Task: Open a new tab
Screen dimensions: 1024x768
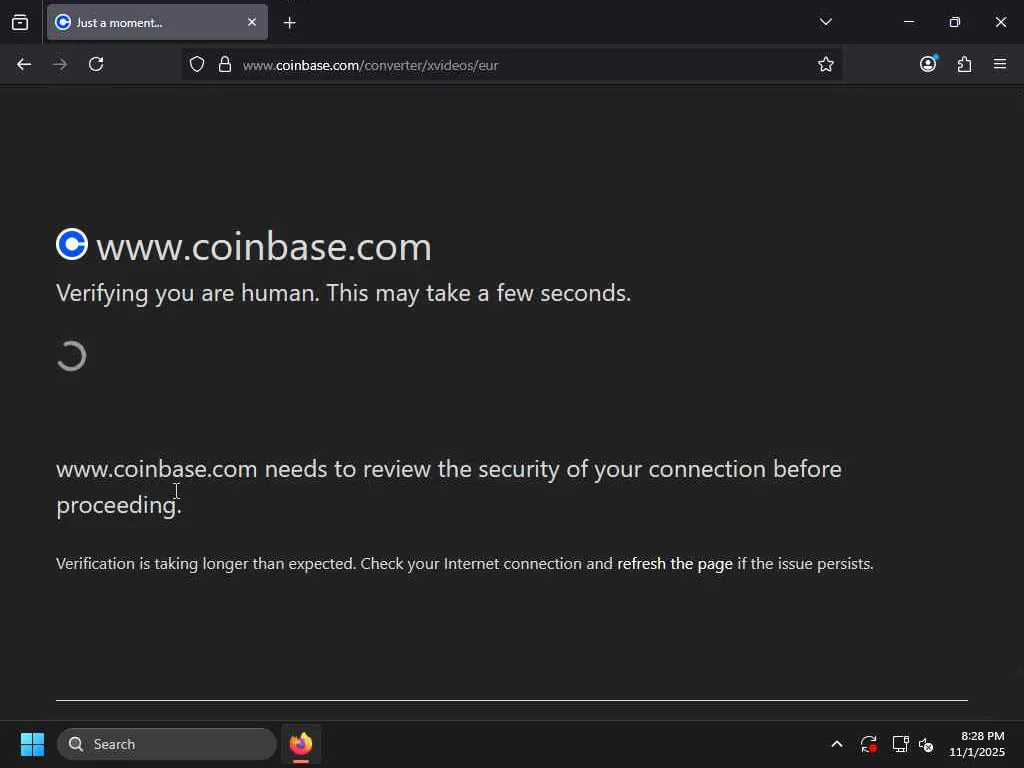Action: click(x=289, y=22)
